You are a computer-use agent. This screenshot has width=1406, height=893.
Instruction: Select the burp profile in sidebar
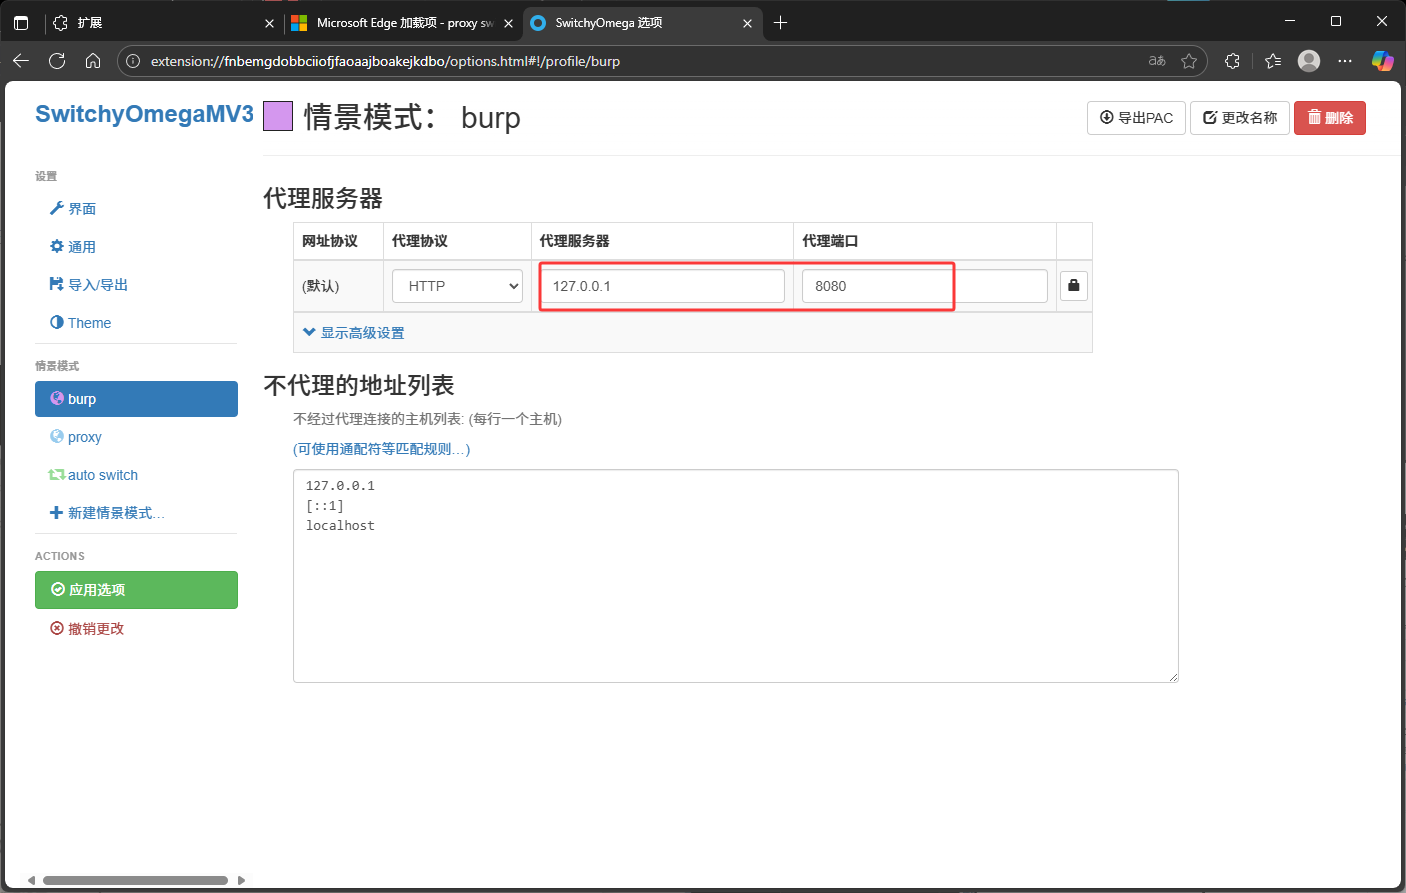(136, 399)
